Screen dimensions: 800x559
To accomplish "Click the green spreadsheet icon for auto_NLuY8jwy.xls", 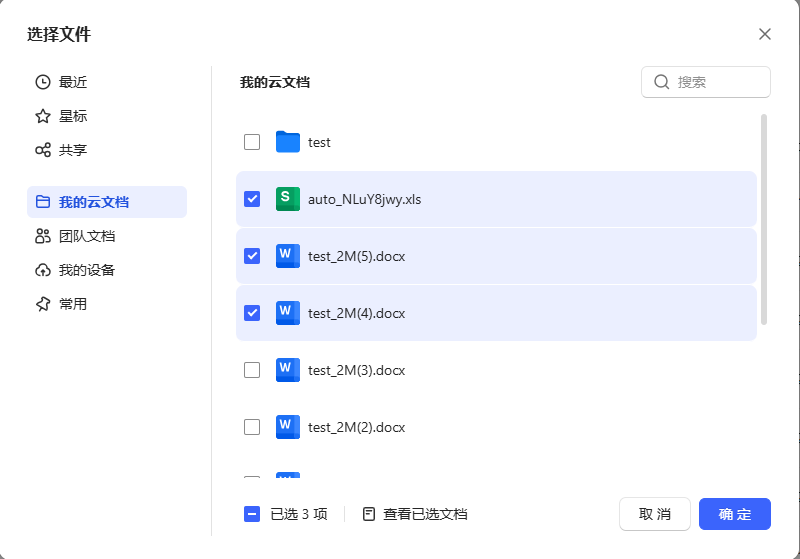I will click(288, 199).
